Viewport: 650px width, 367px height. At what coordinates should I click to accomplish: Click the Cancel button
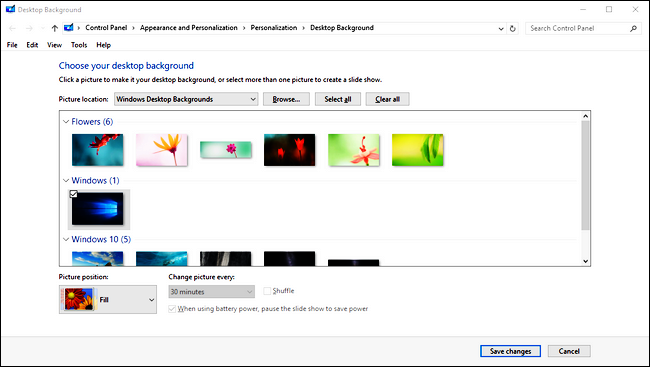click(569, 351)
